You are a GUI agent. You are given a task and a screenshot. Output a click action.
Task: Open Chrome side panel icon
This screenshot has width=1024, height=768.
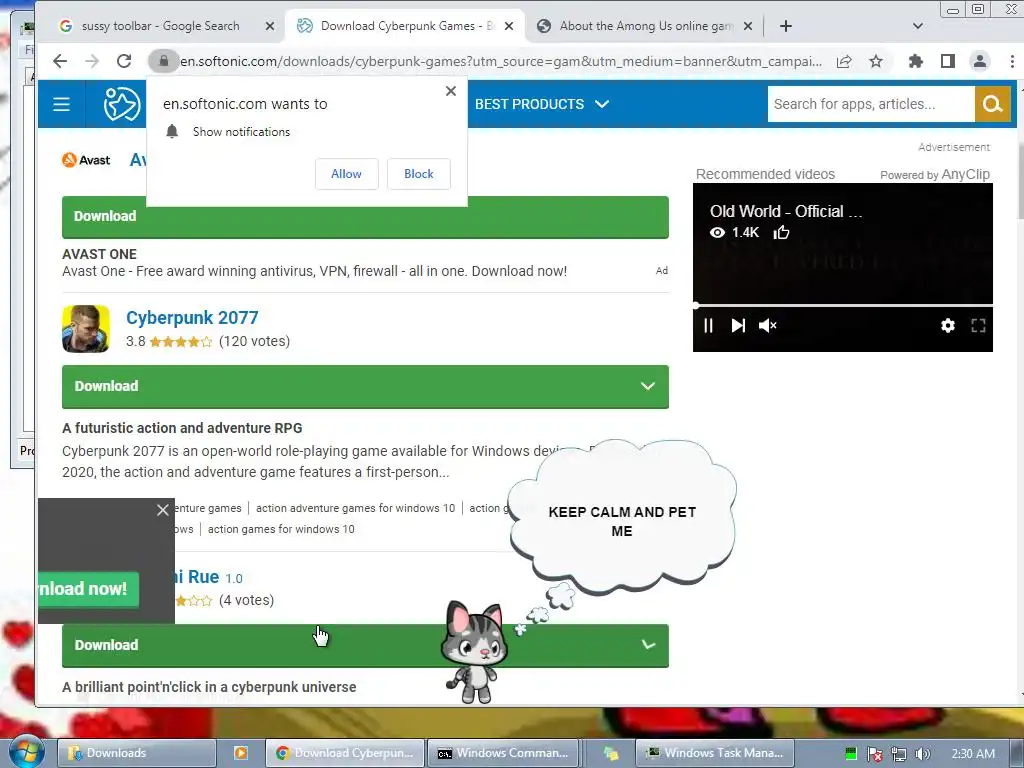[x=948, y=61]
